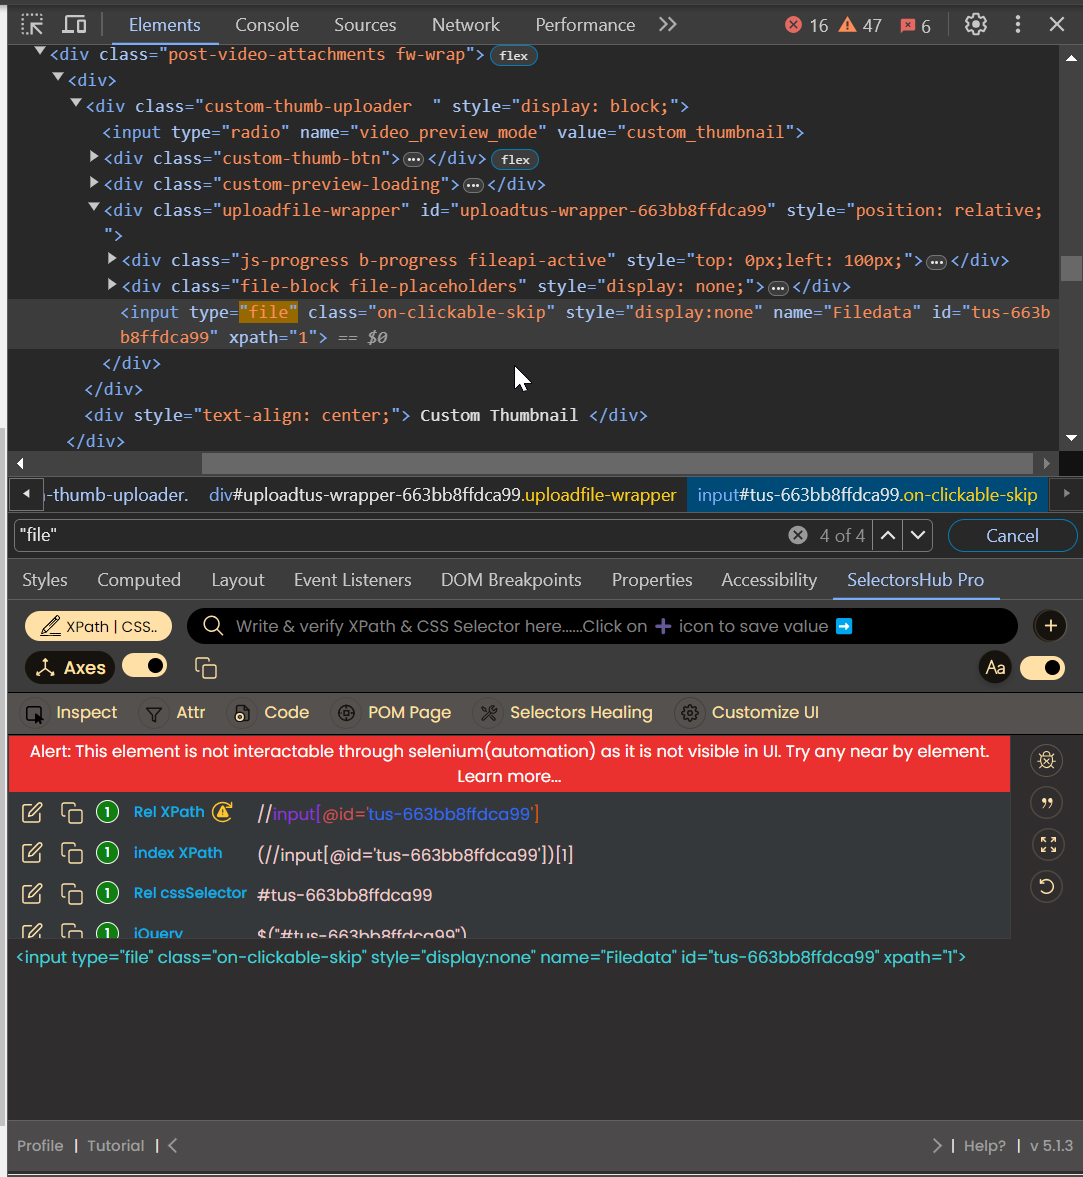
Task: Go to previous search result
Action: coord(888,535)
